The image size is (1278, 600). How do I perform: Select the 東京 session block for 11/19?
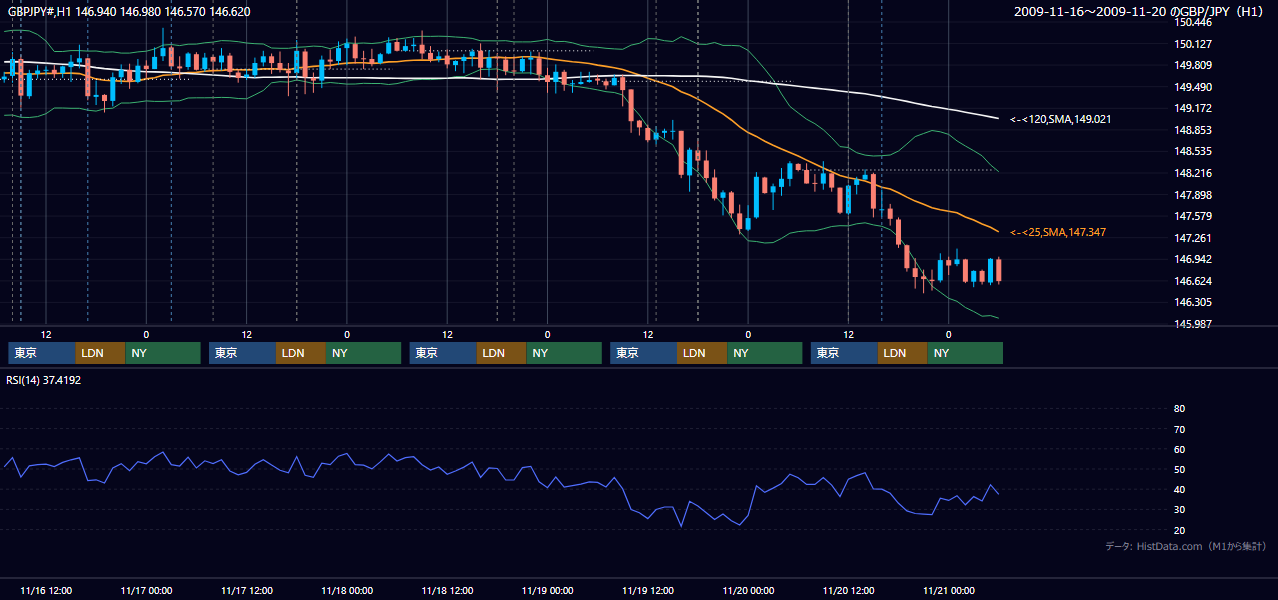643,353
